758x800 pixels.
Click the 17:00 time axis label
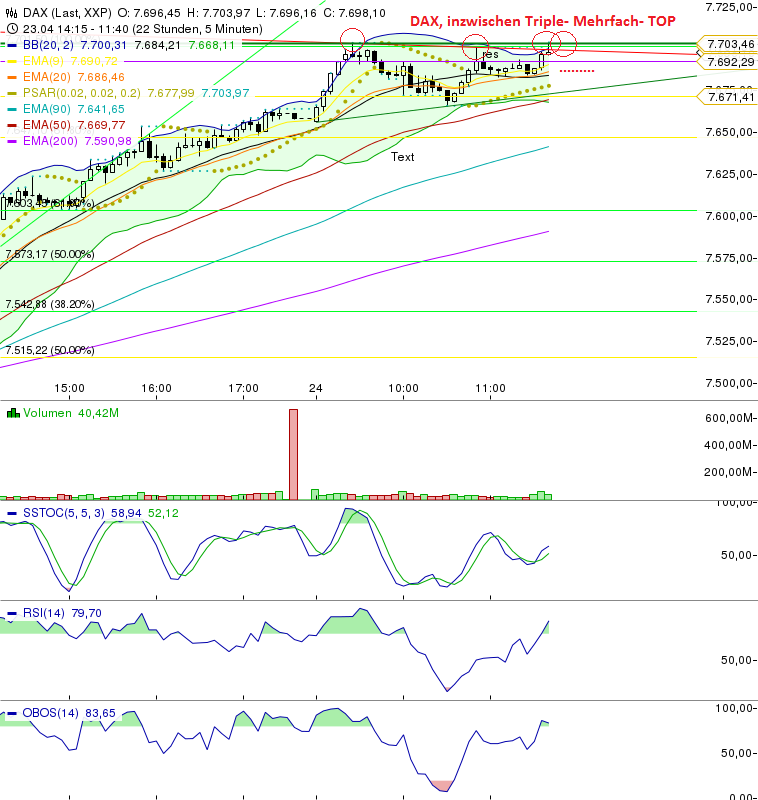pyautogui.click(x=243, y=388)
